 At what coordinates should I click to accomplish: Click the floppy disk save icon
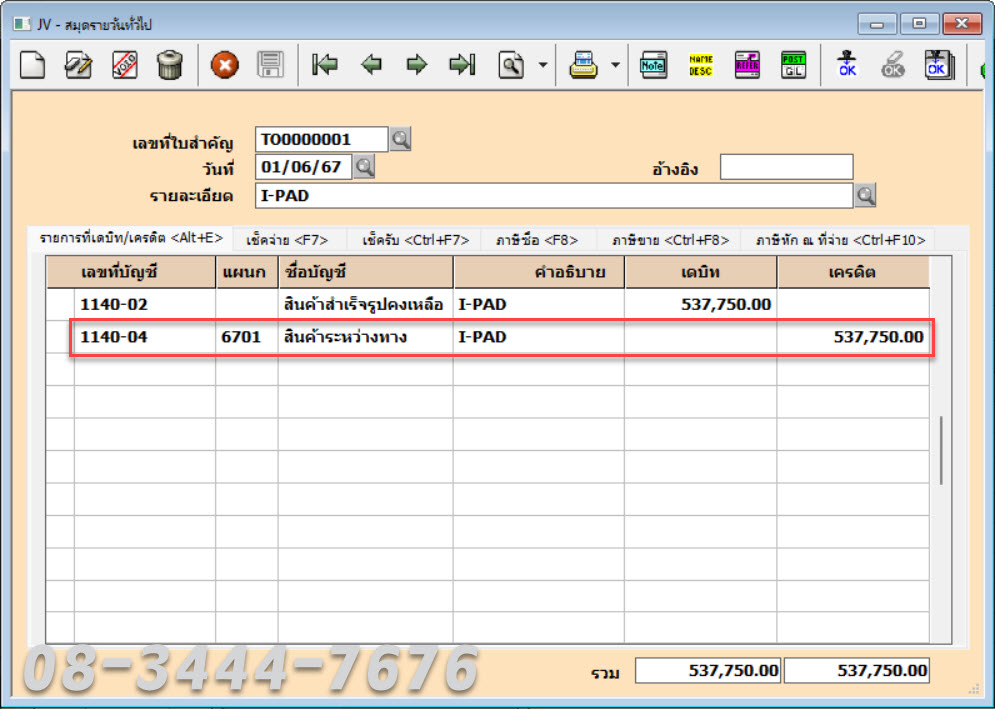[270, 65]
